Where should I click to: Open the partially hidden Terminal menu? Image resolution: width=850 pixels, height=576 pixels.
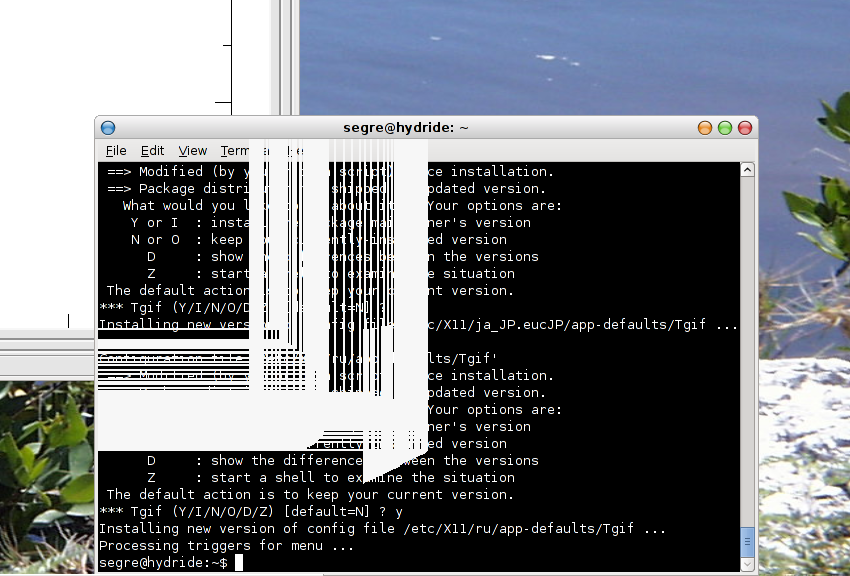234,151
